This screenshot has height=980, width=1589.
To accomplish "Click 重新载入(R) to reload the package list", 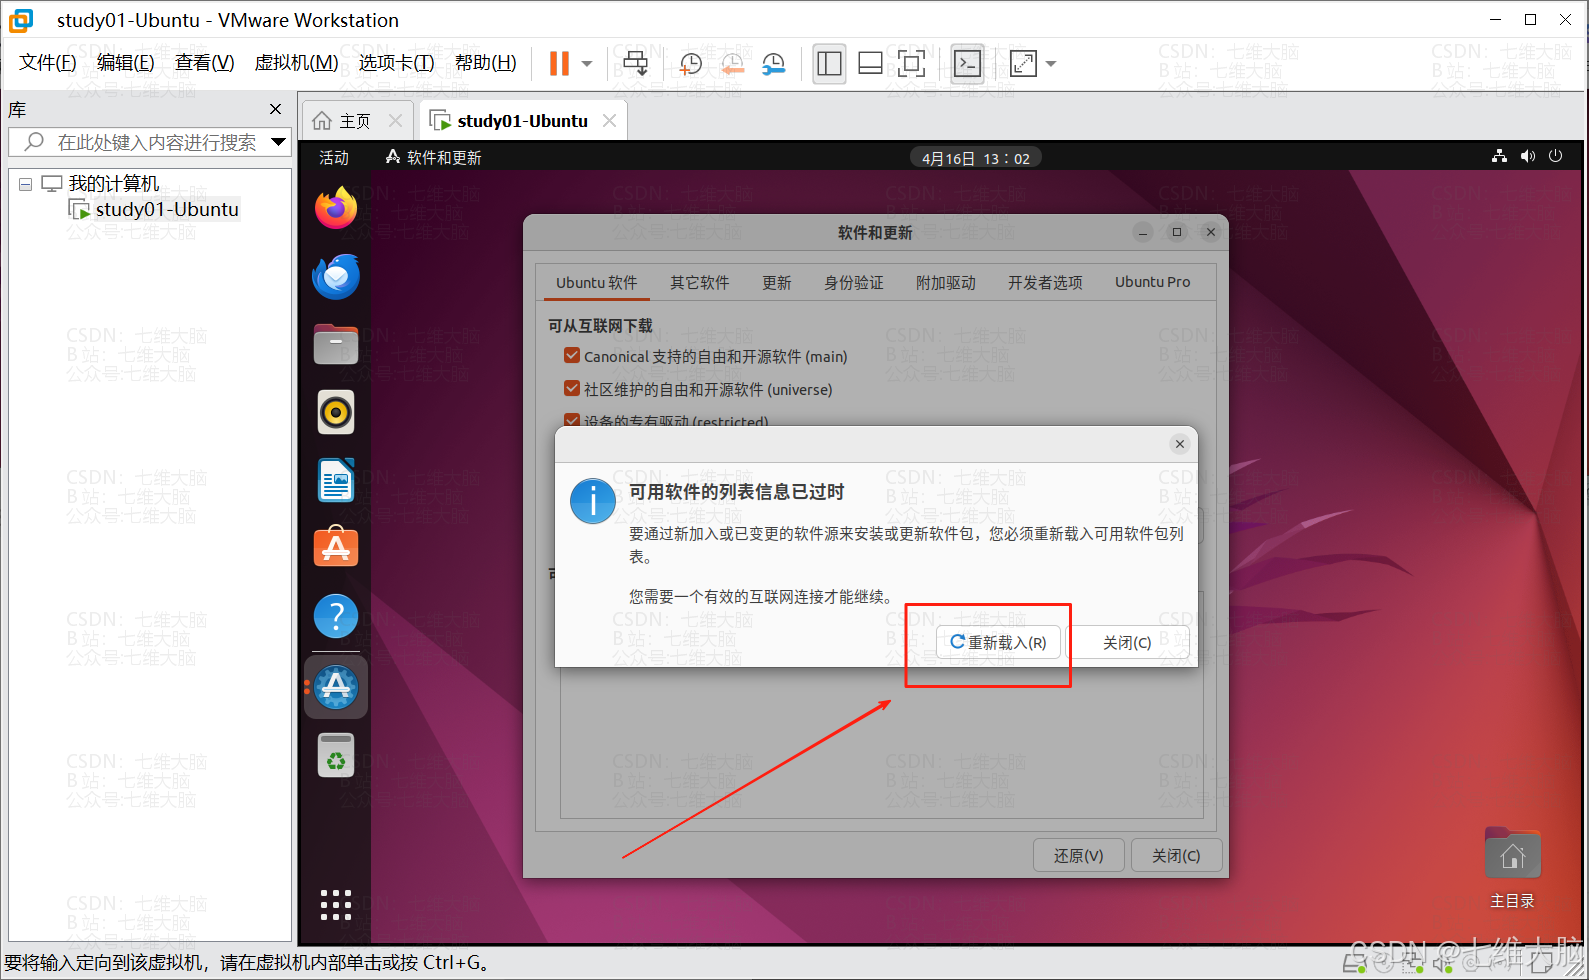I will [x=998, y=642].
